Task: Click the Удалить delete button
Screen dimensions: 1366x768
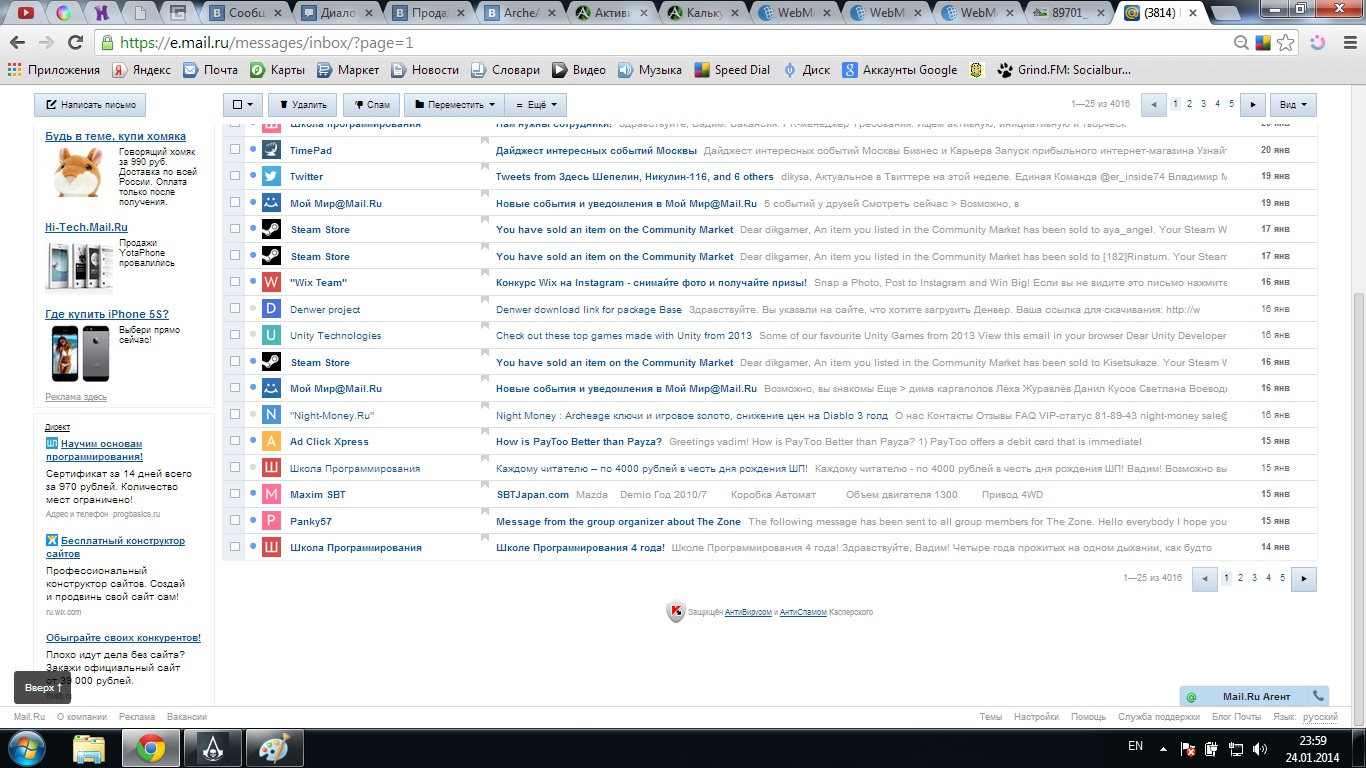Action: pyautogui.click(x=303, y=104)
